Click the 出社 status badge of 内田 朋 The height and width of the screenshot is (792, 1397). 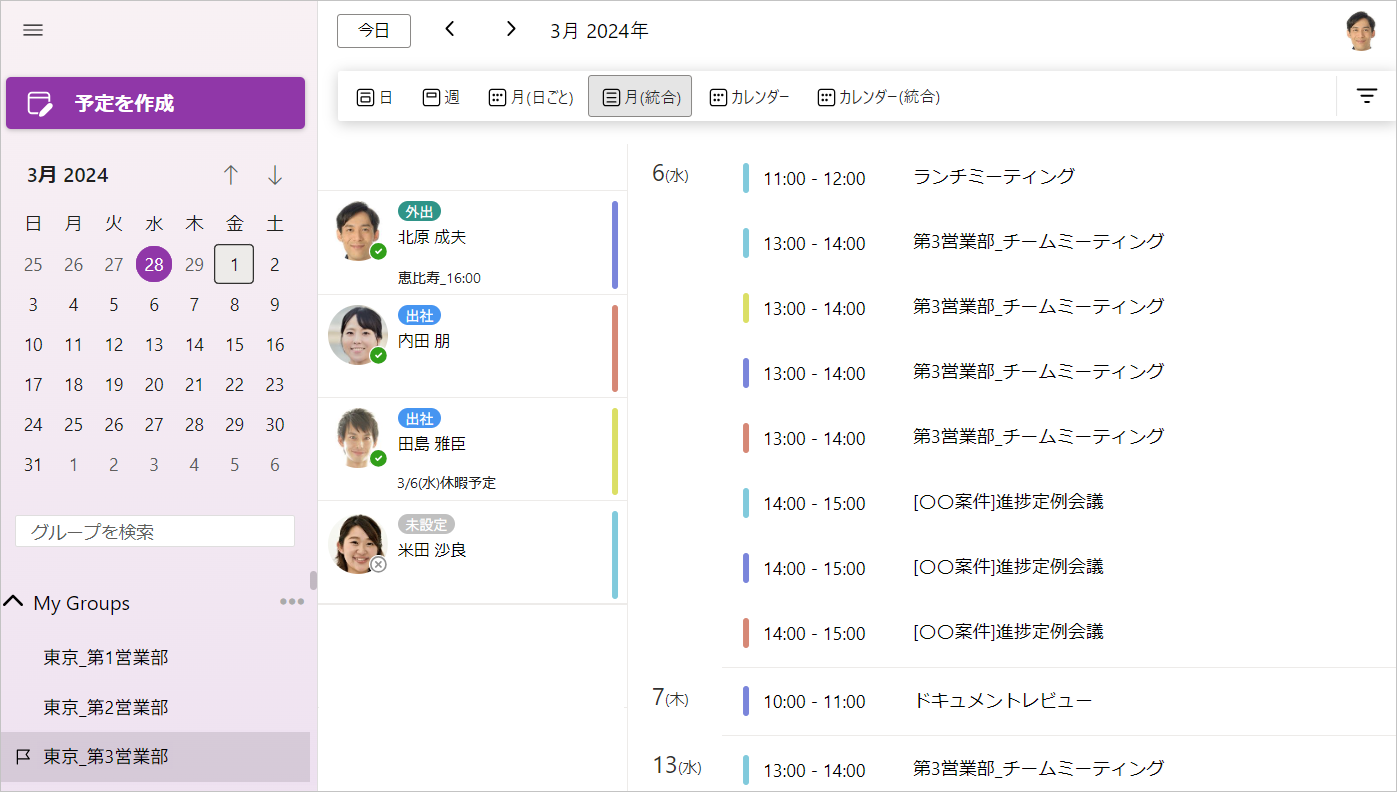point(419,315)
